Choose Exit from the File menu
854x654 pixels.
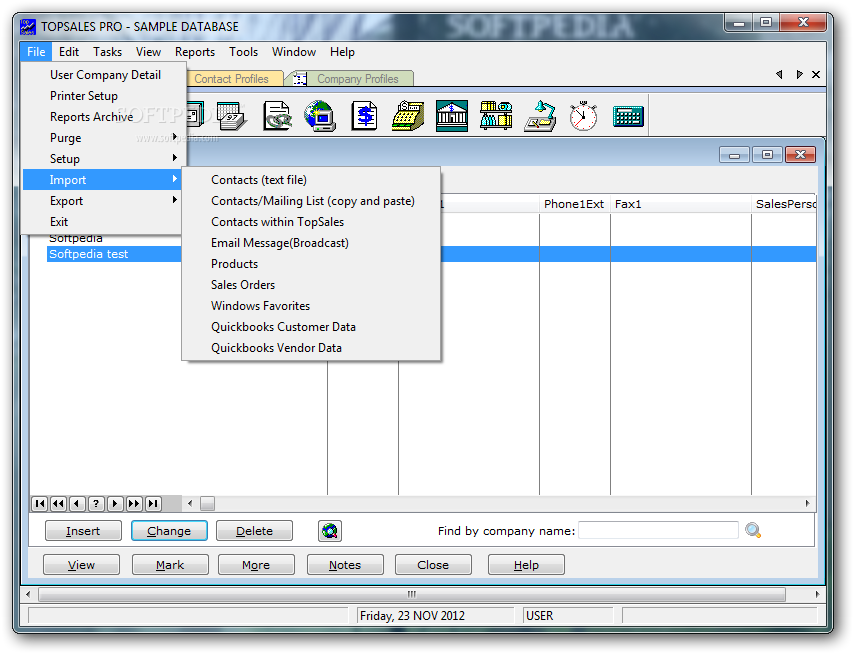click(103, 222)
